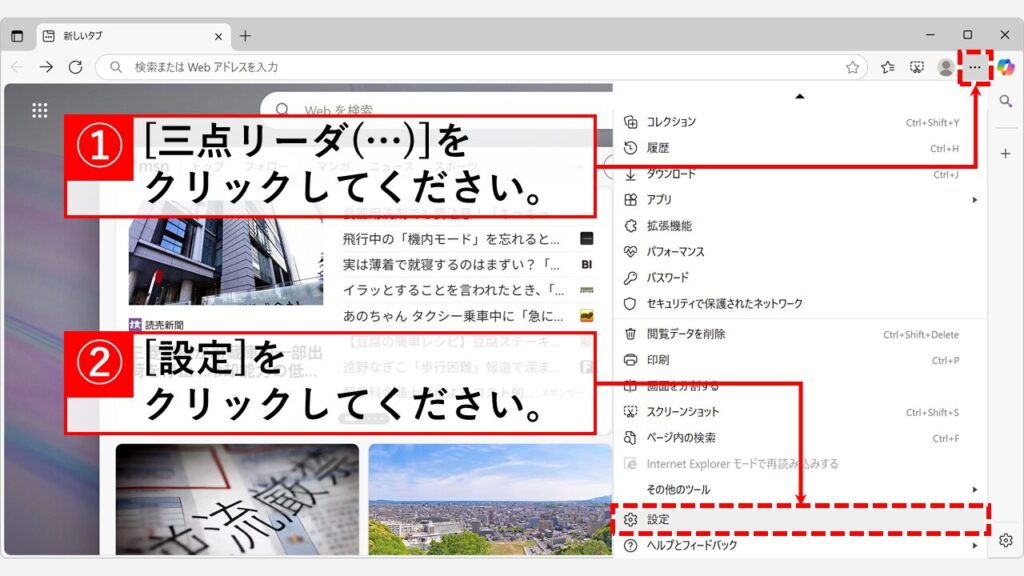Screen dimensions: 1024x576
Task: Select ページ内の検索 menu entry
Action: (801, 438)
